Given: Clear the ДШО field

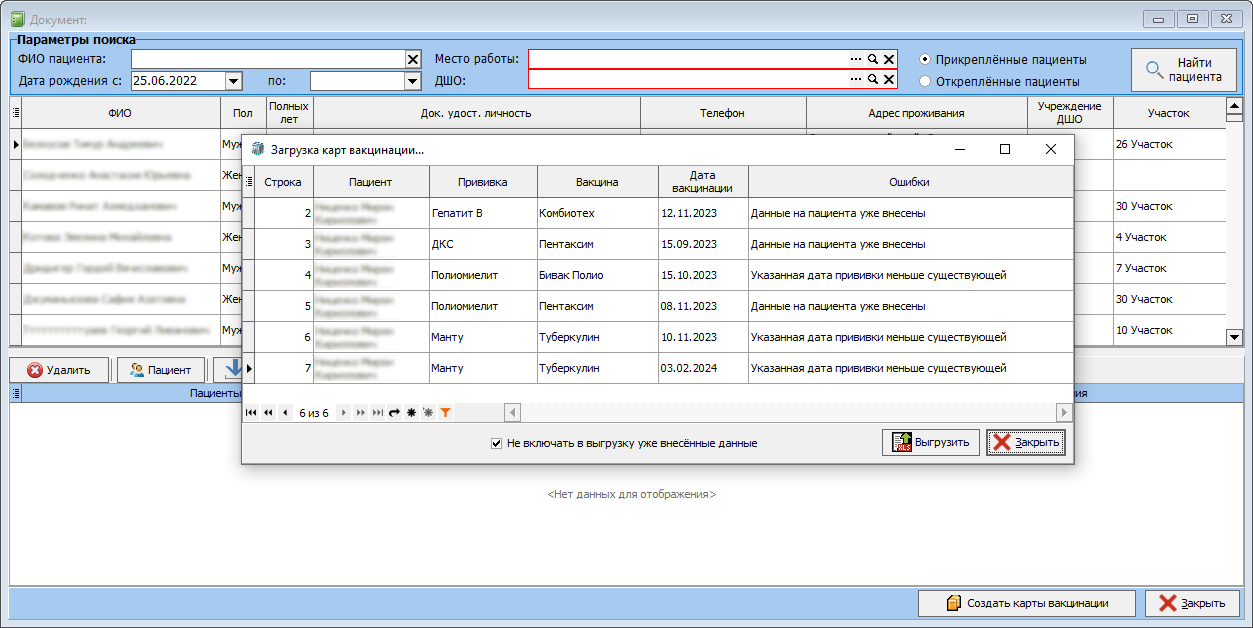Looking at the screenshot, I should click(x=888, y=79).
